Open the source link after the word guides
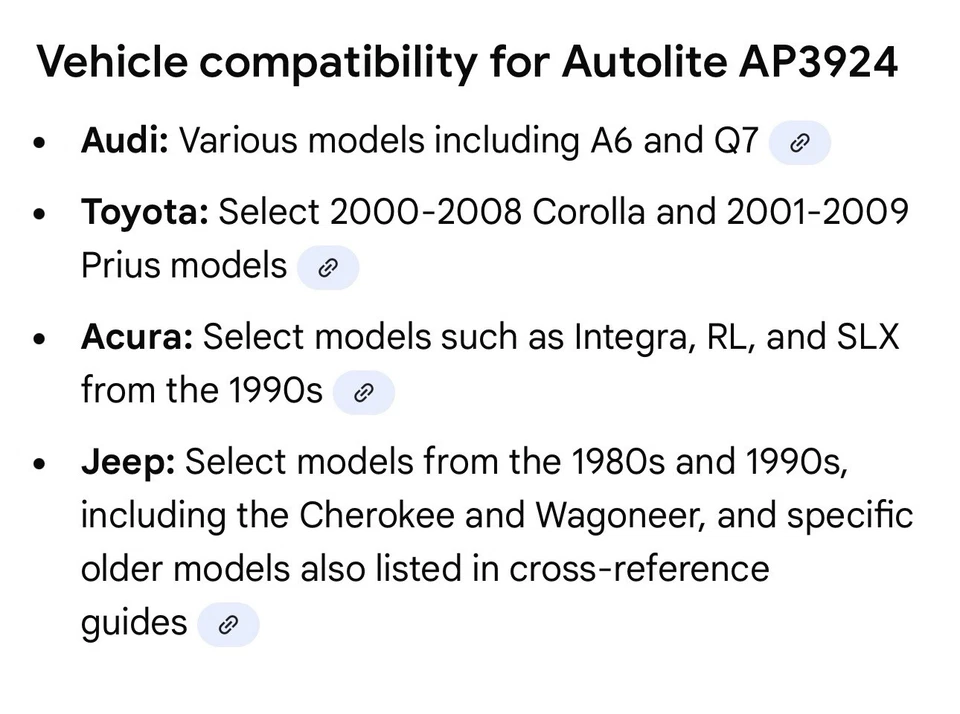The image size is (960, 714). (228, 625)
